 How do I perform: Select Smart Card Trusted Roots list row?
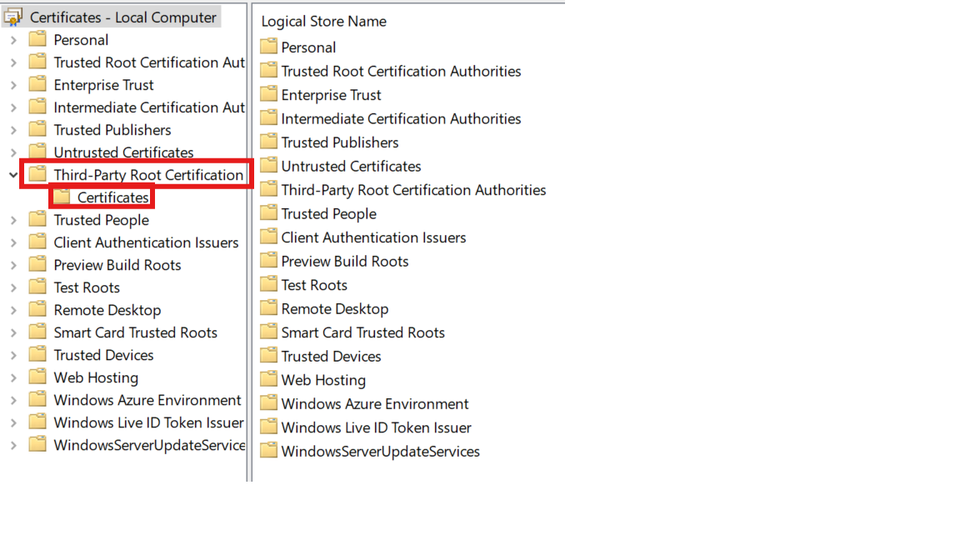coord(362,332)
